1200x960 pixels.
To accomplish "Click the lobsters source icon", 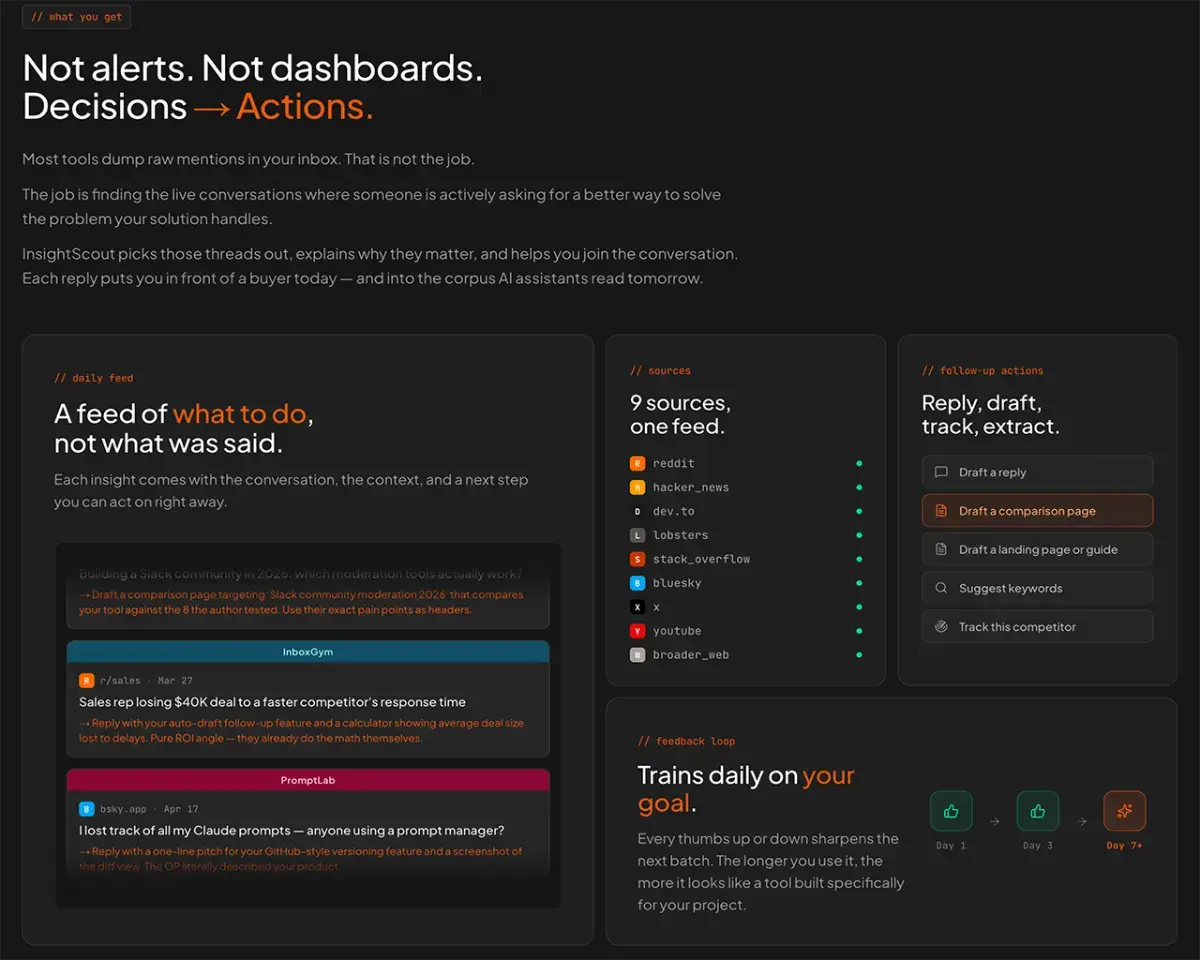I will click(638, 535).
